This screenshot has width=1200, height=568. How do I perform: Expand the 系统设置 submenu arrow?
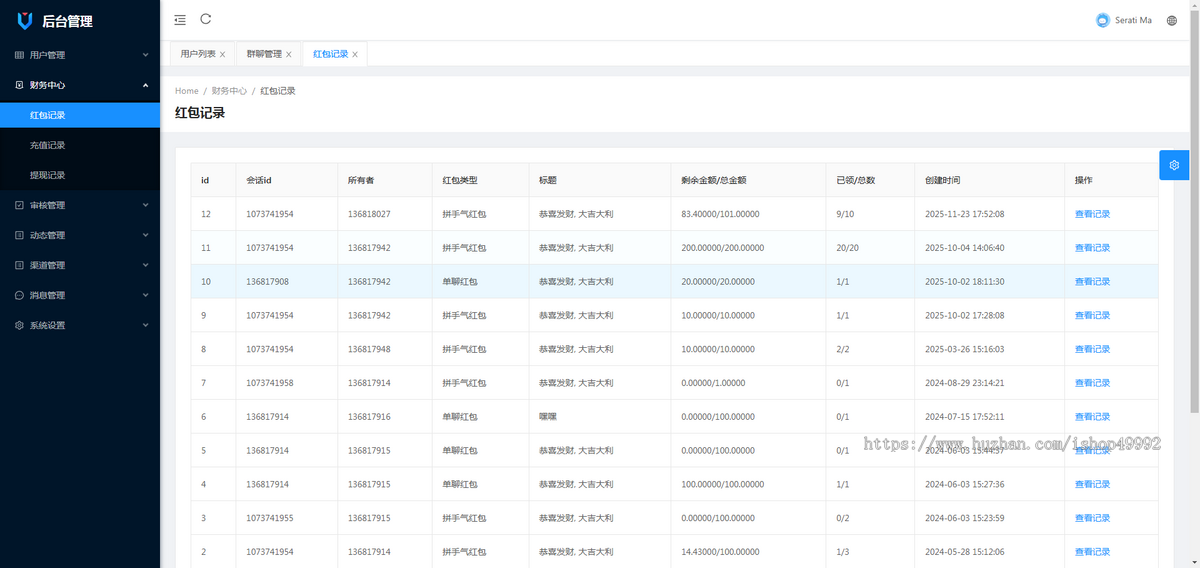point(145,325)
